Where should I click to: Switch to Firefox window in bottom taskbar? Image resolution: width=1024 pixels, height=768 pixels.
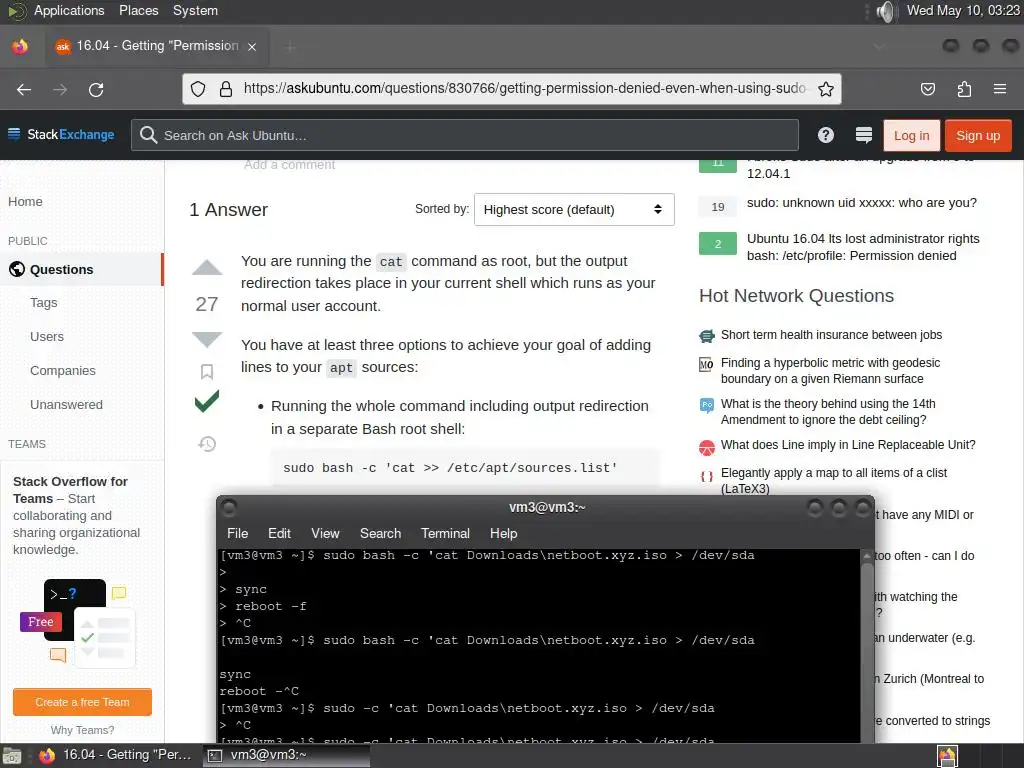pos(116,756)
